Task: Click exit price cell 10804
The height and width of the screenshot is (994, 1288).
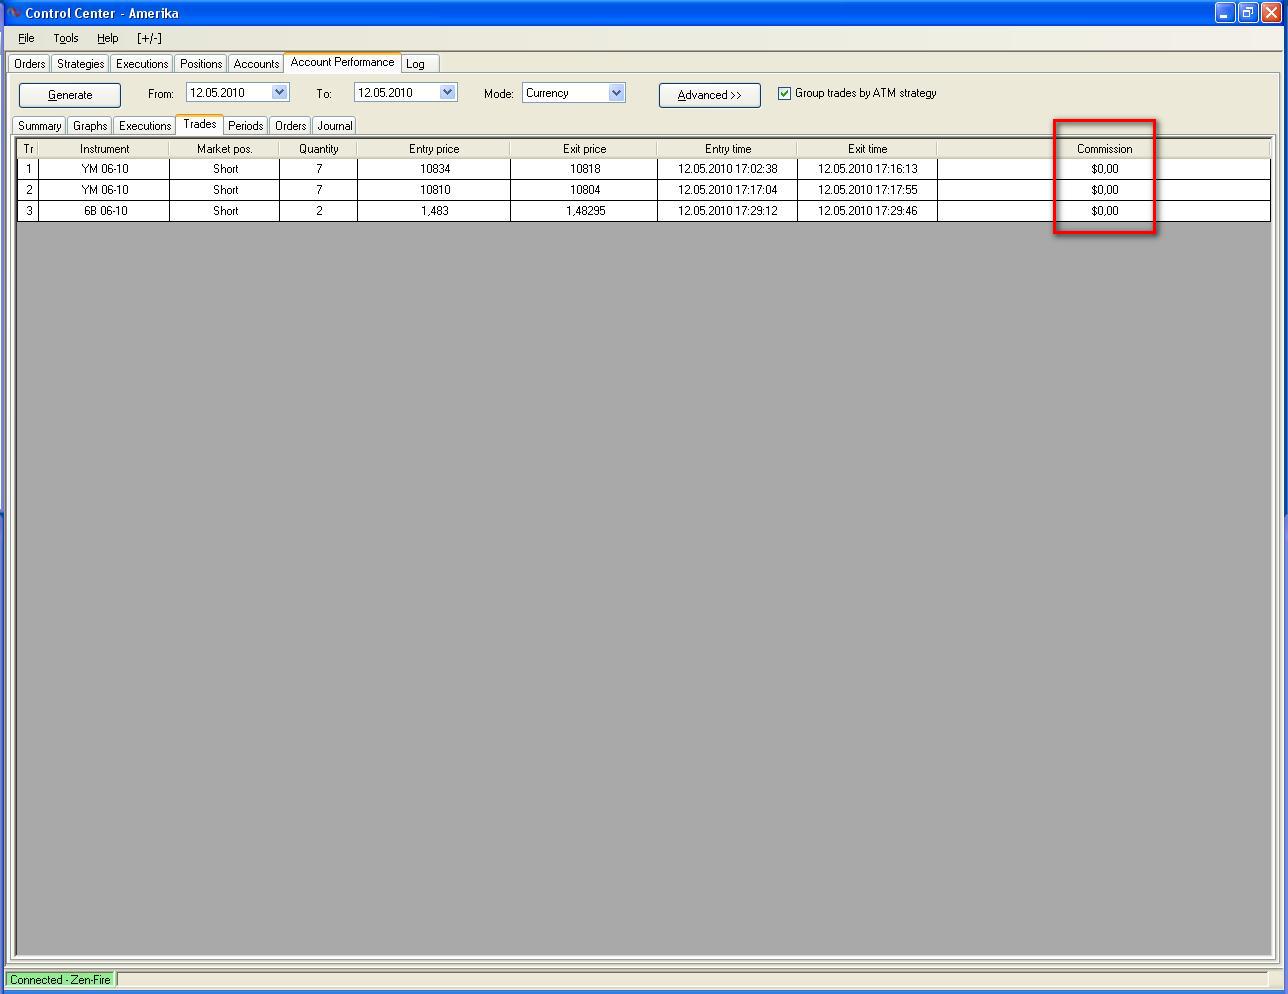Action: click(585, 190)
